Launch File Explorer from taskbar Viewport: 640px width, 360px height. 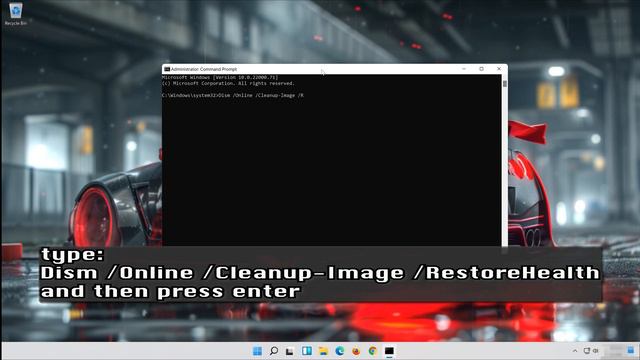323,351
